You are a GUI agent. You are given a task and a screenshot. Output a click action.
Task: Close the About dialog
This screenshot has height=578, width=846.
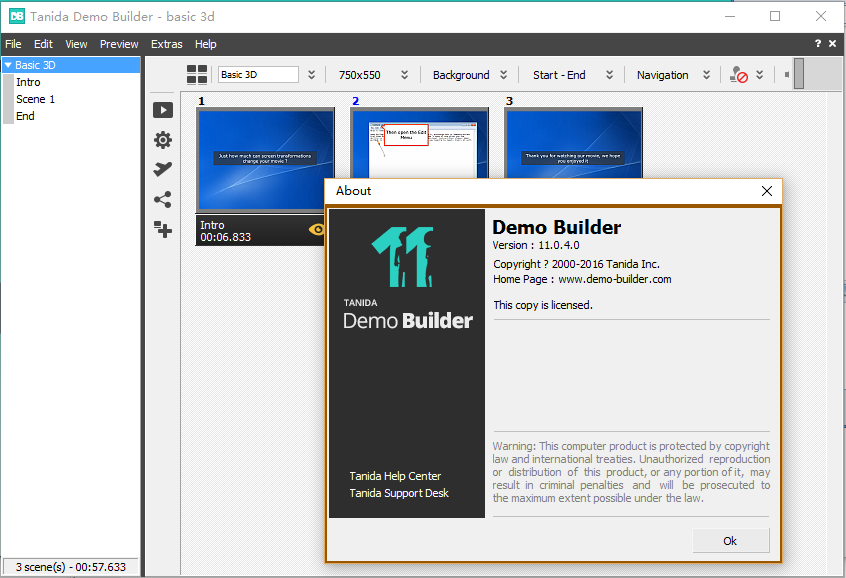point(767,191)
